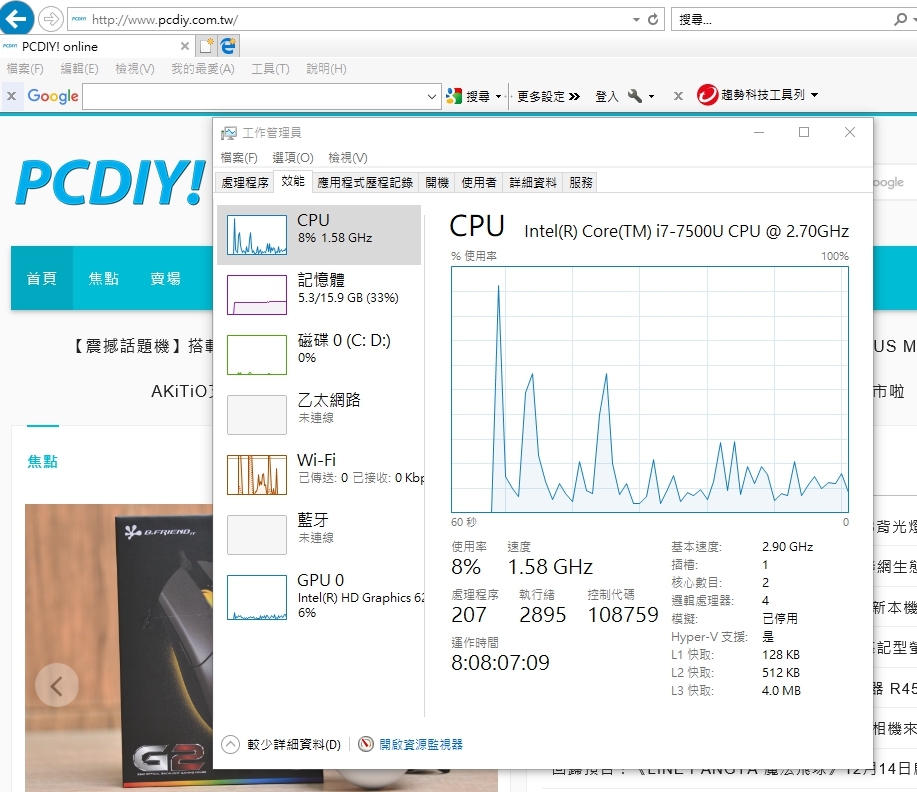
Task: Select the 記憶體 memory graph thumbnail
Action: click(x=257, y=295)
